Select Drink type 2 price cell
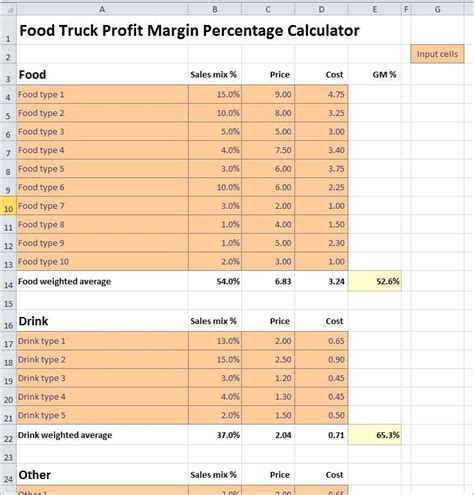Screen dimensions: 474x495 [x=268, y=360]
